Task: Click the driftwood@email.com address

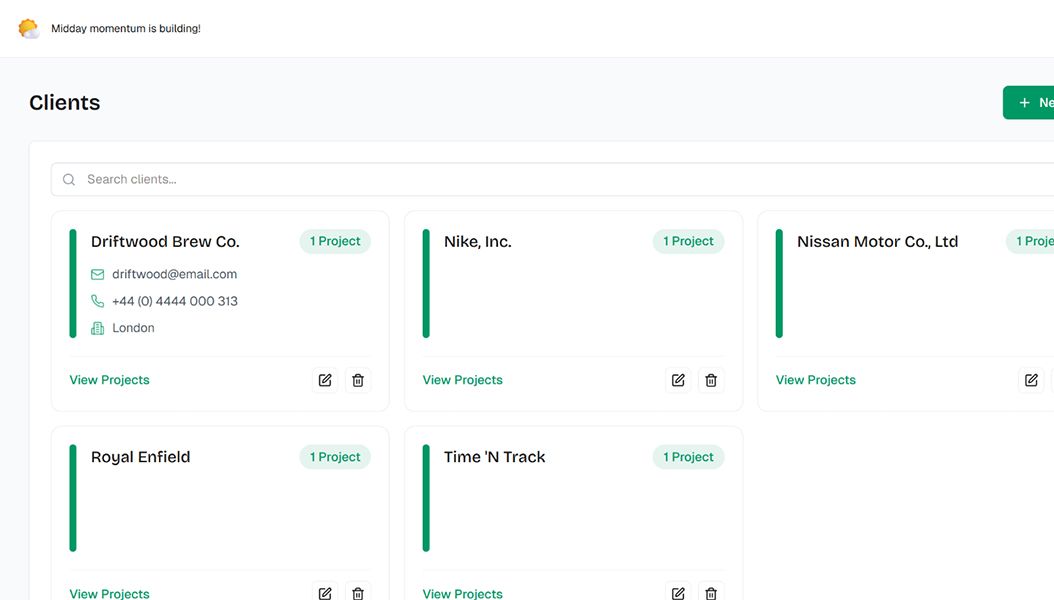Action: (175, 274)
